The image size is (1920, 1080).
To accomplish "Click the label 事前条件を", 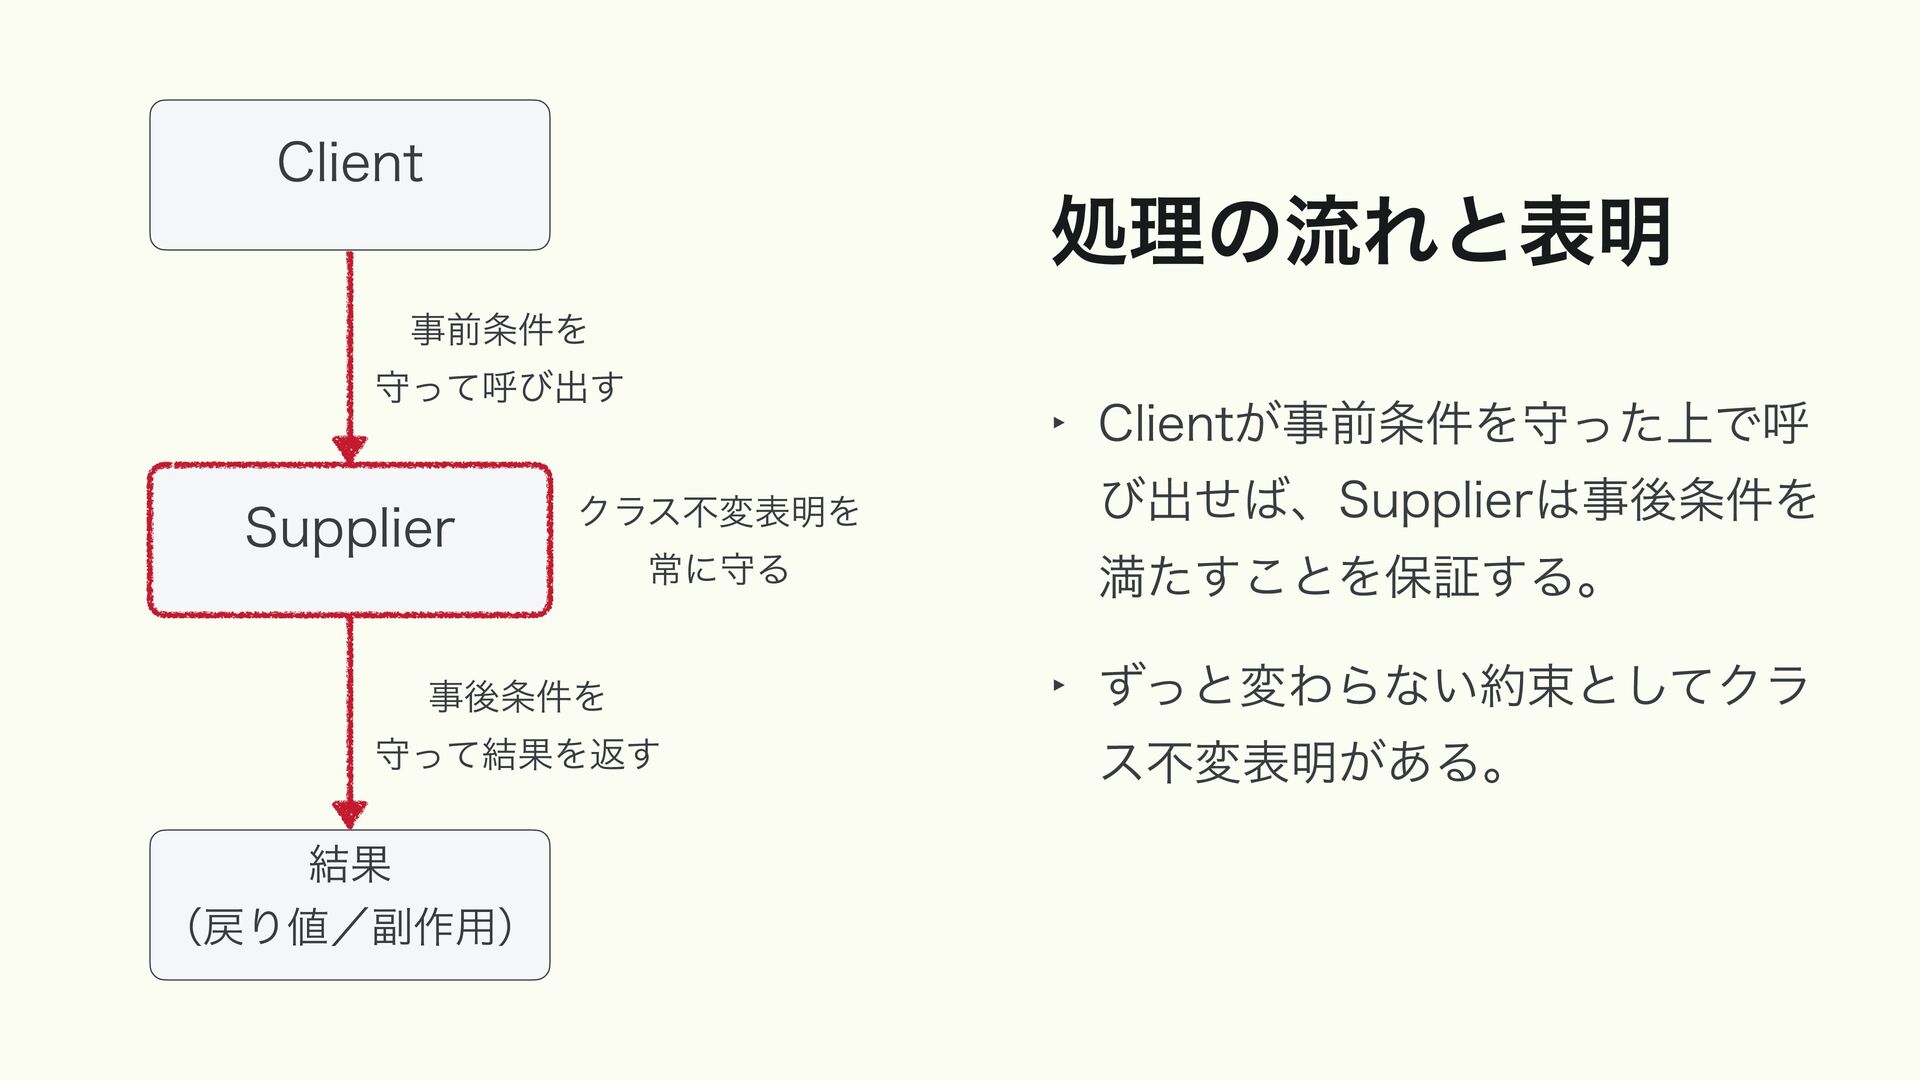I will click(498, 329).
